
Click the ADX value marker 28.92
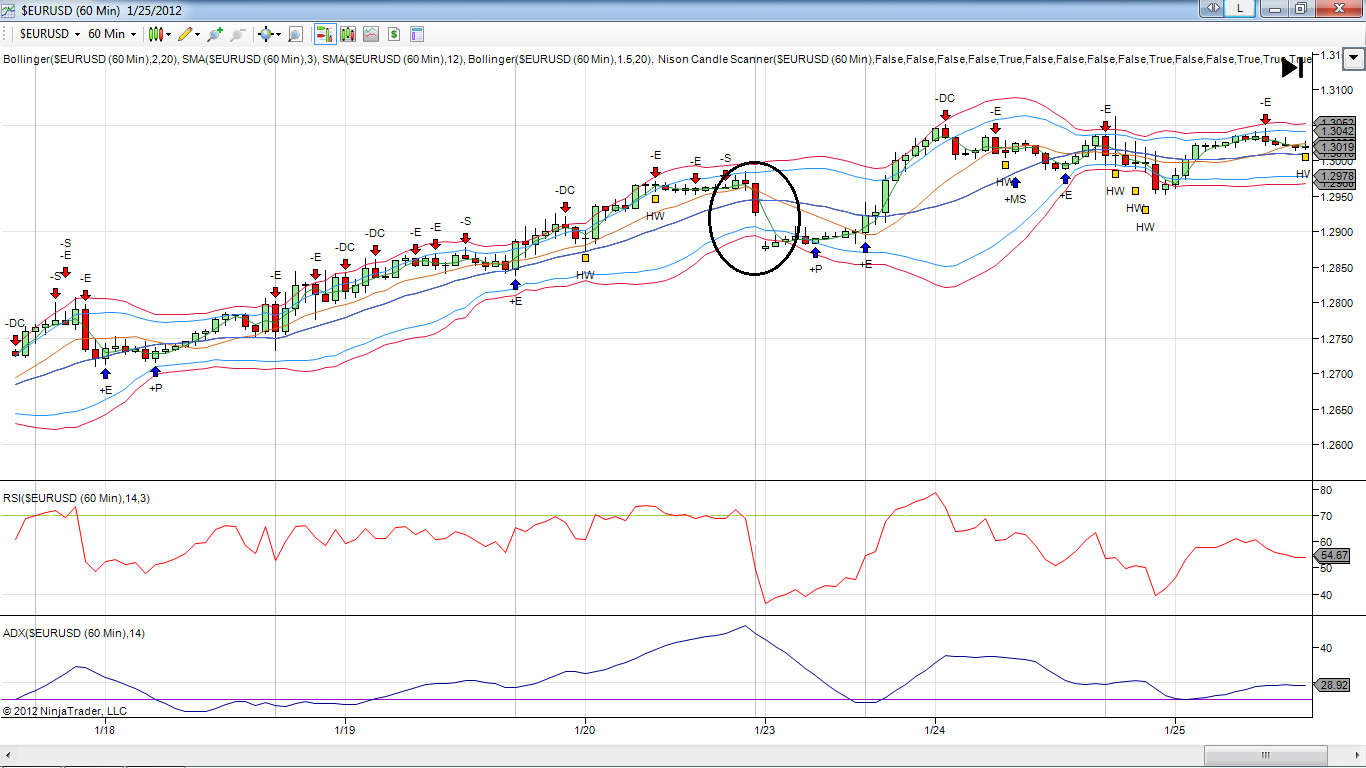pyautogui.click(x=1335, y=685)
